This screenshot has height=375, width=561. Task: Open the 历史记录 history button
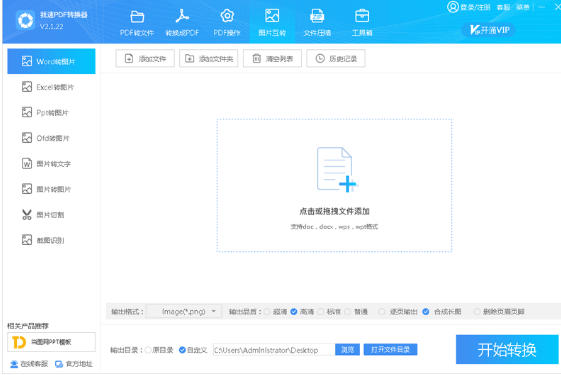336,58
